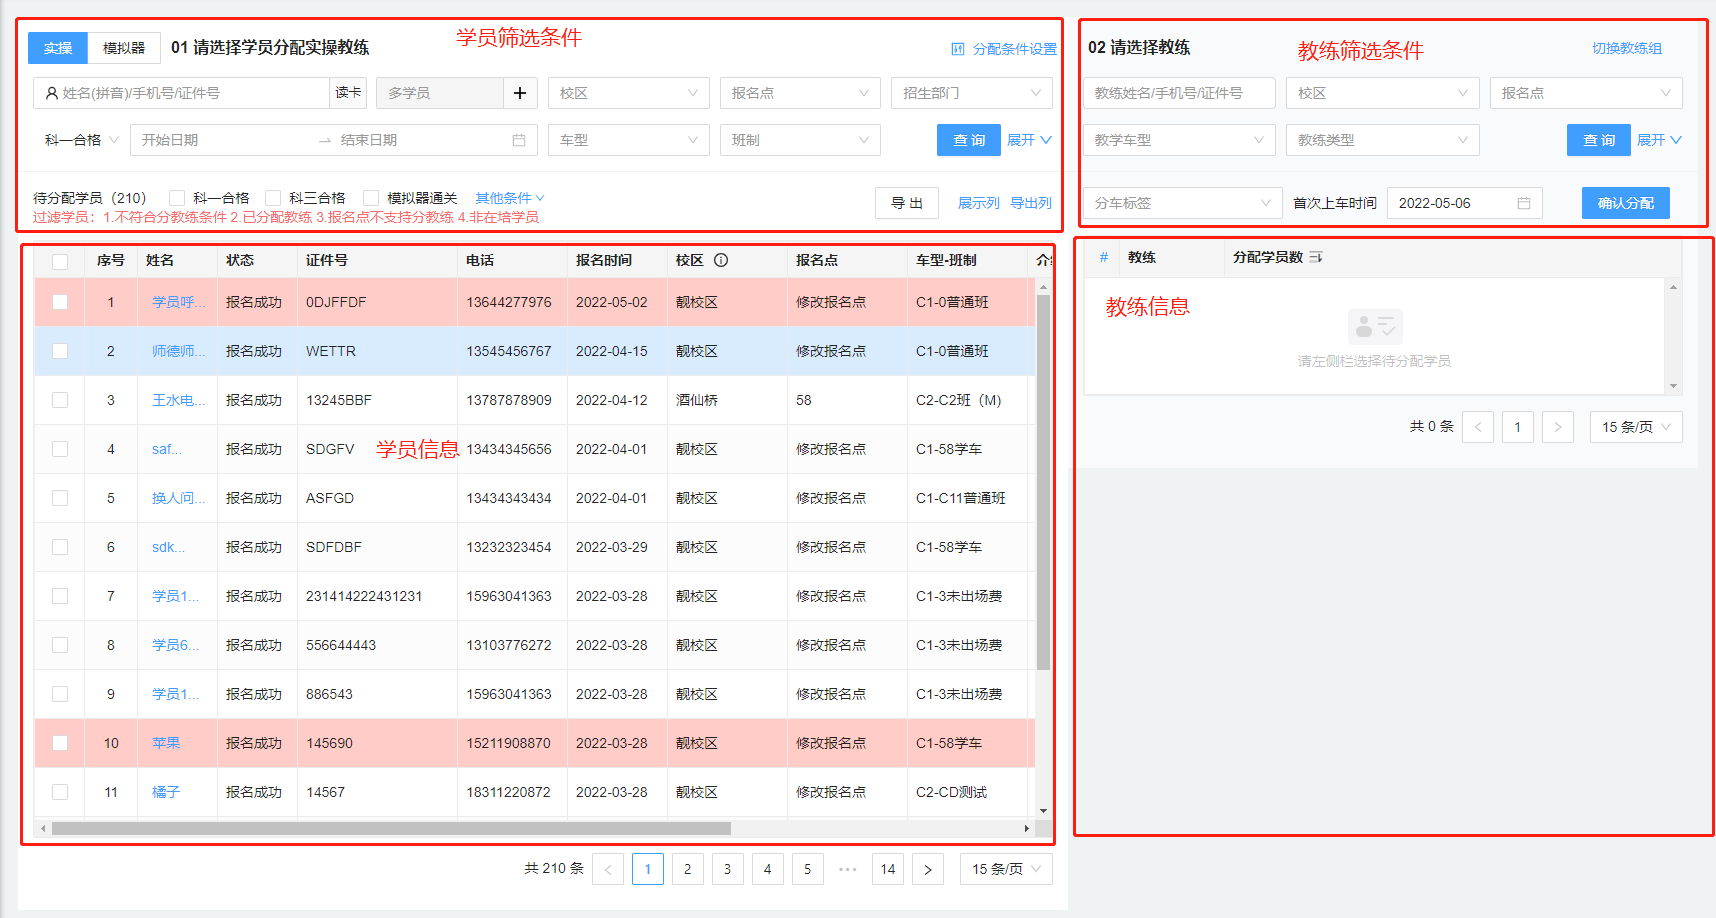Click the 分配条件设置 settings icon
Viewport: 1716px width, 918px height.
click(958, 49)
